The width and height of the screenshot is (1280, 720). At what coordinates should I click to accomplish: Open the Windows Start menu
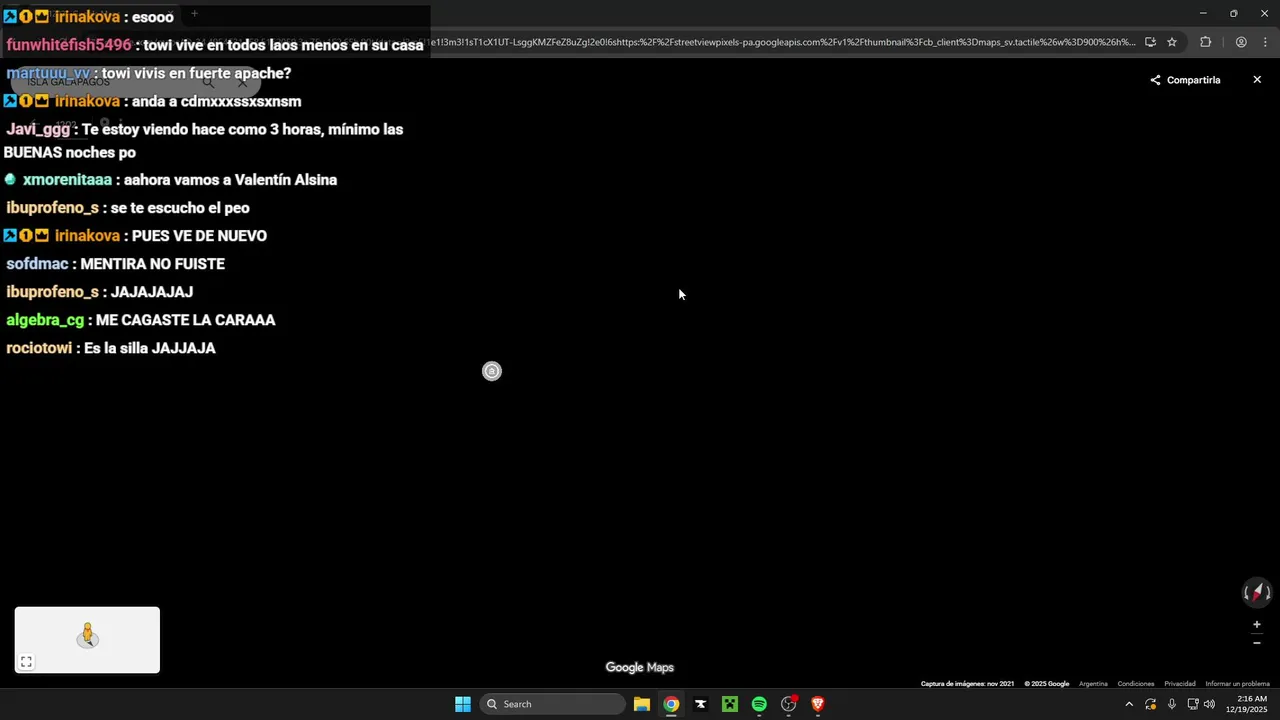(x=463, y=704)
